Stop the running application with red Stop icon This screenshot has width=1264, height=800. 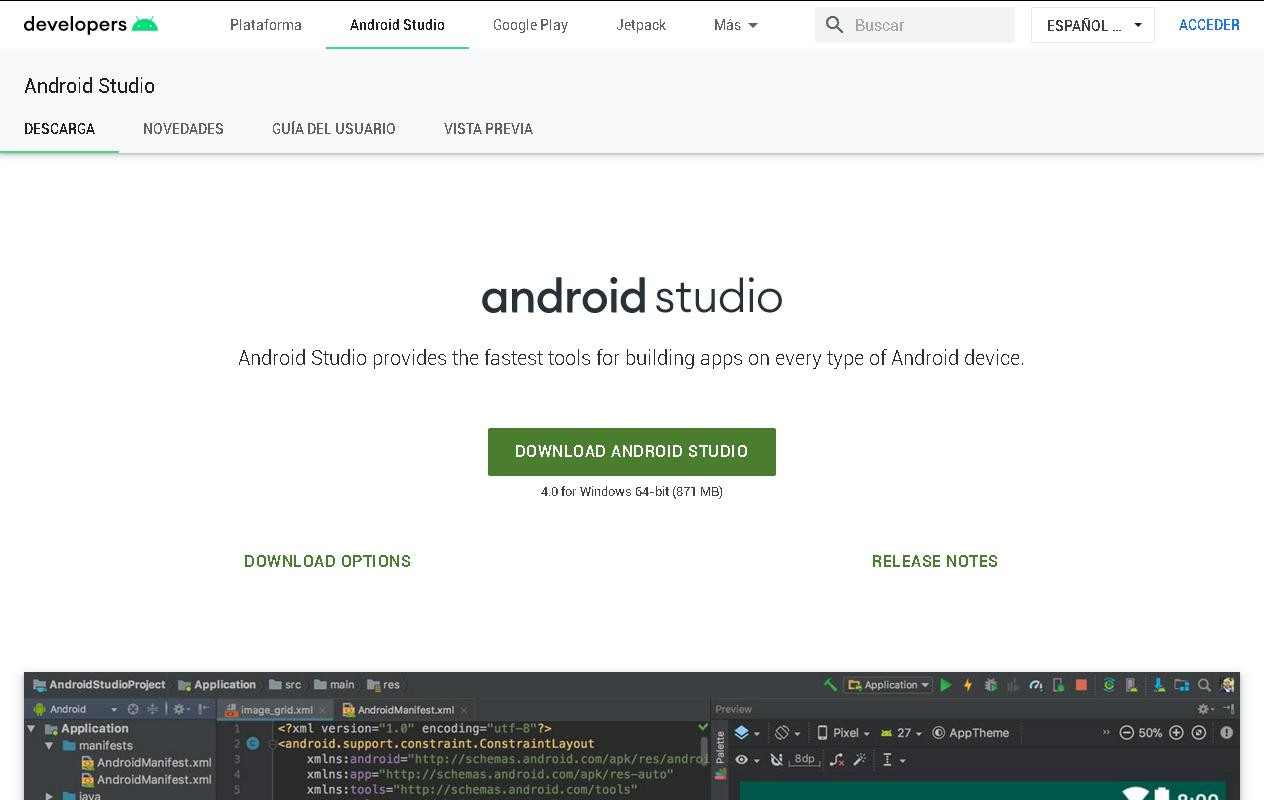1080,684
